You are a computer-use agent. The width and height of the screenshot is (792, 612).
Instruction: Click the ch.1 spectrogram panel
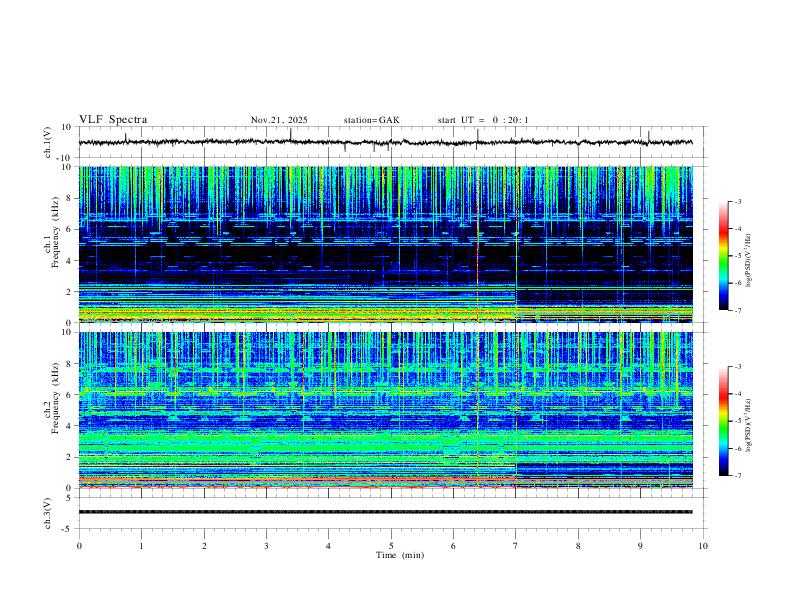tap(385, 244)
